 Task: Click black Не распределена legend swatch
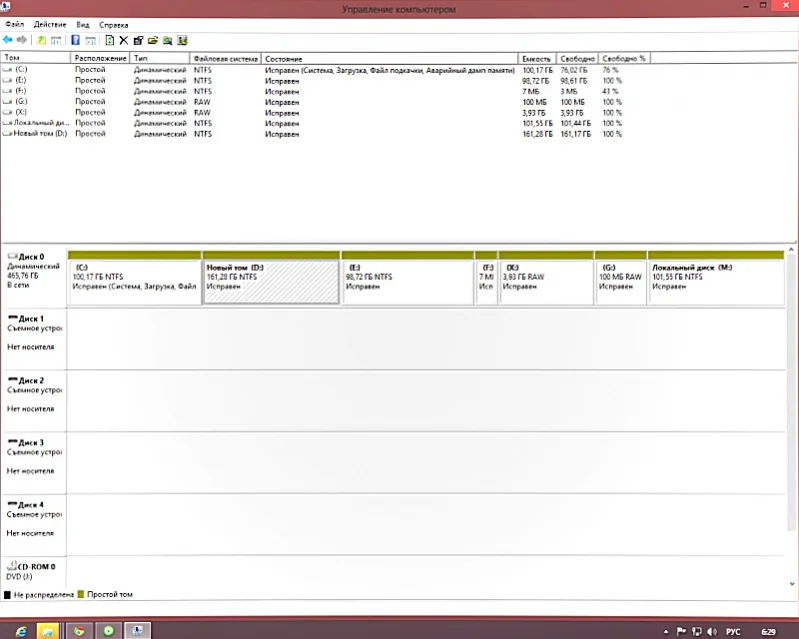coord(7,595)
